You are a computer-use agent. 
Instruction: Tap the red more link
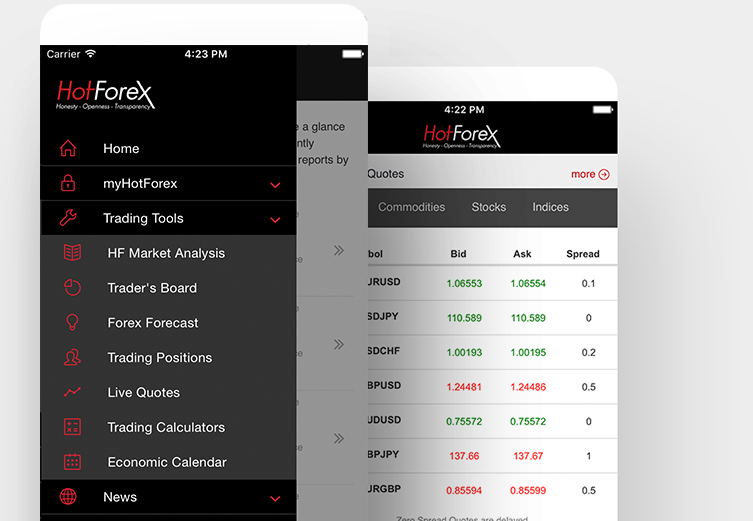click(x=583, y=174)
